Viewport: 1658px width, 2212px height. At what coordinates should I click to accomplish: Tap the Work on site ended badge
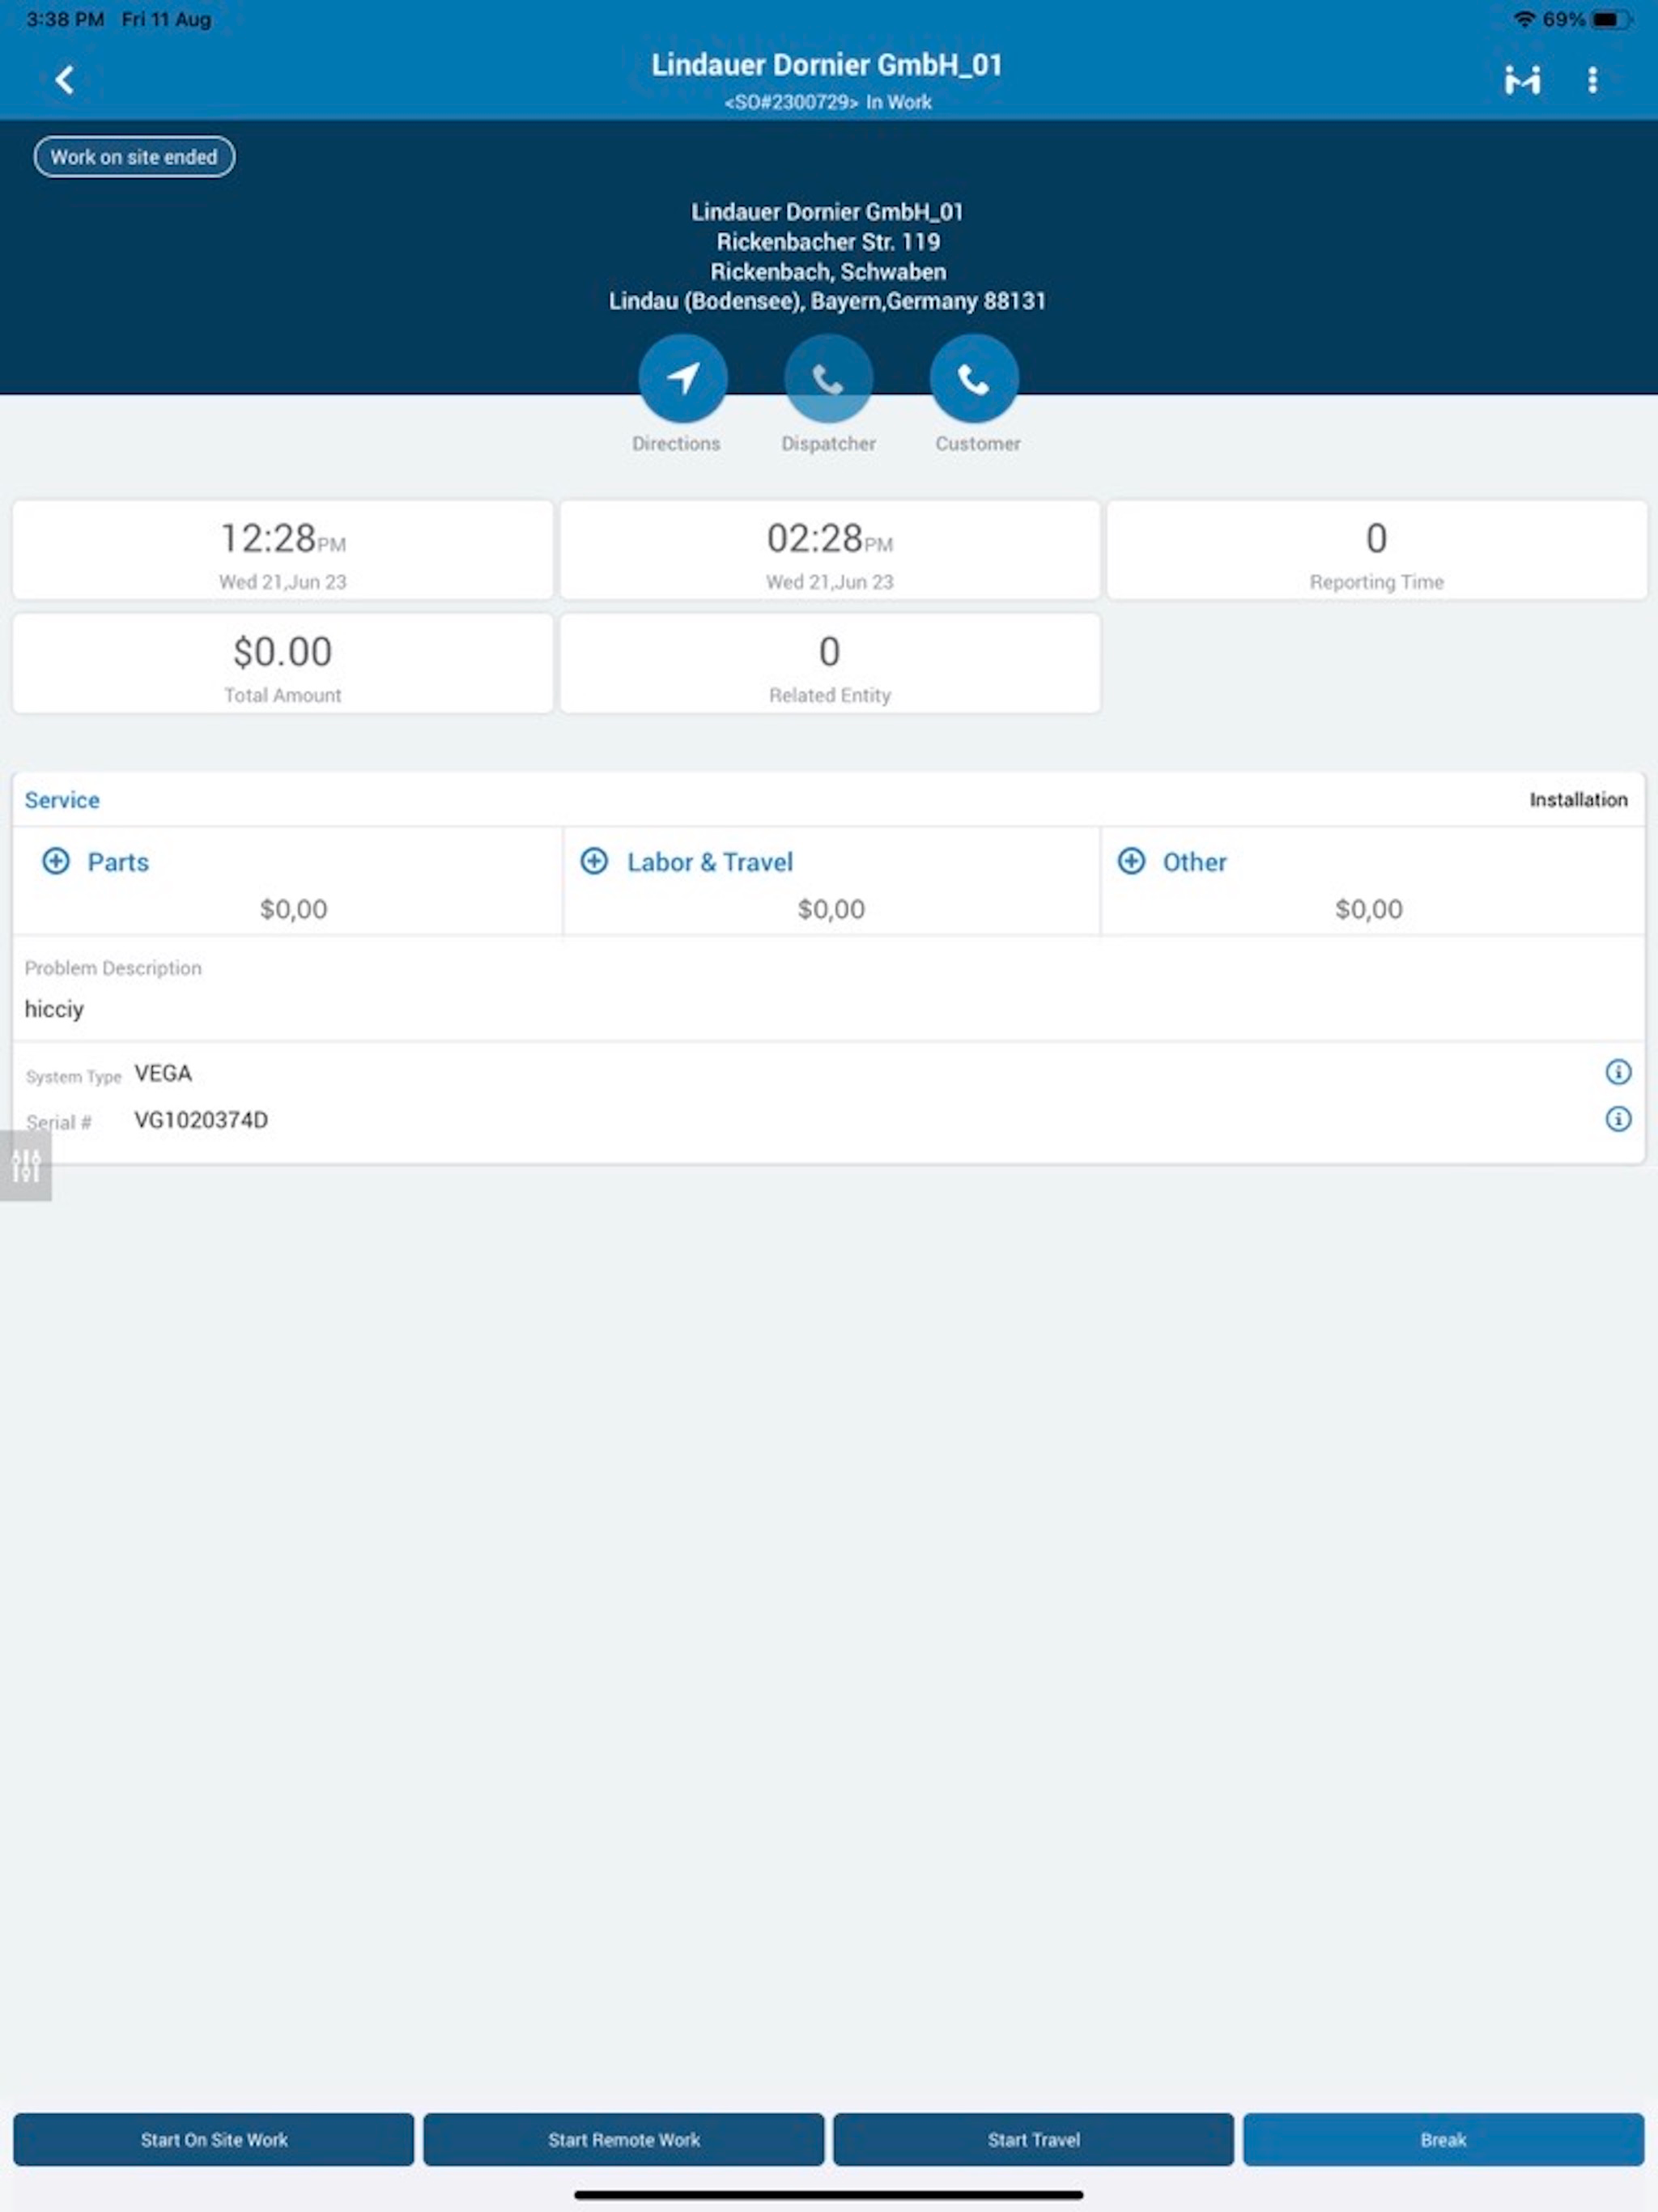(134, 157)
